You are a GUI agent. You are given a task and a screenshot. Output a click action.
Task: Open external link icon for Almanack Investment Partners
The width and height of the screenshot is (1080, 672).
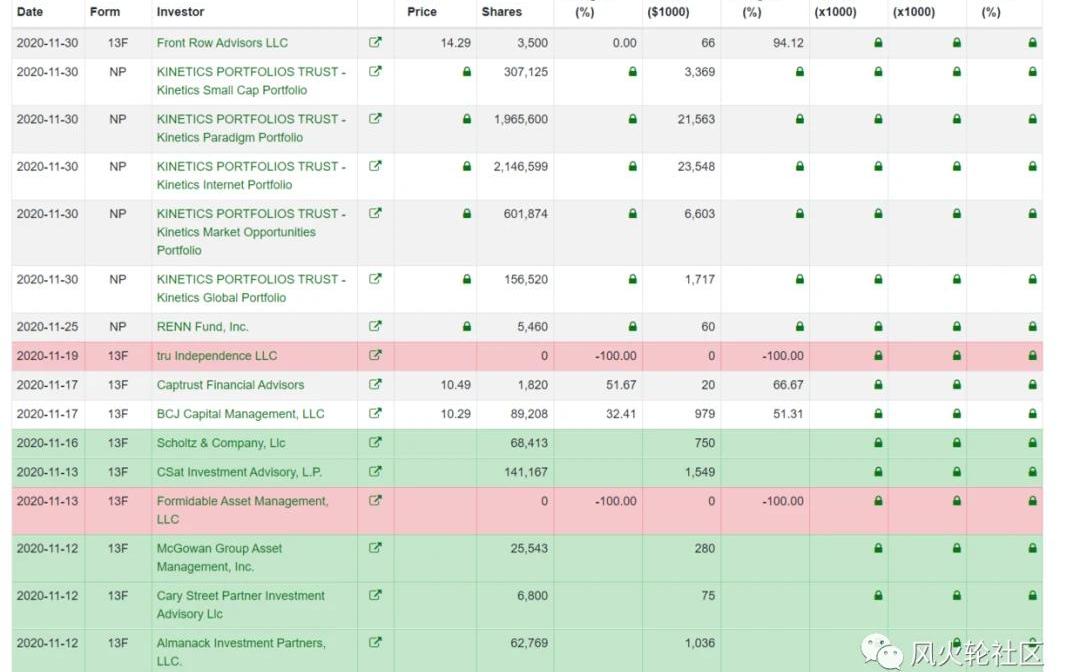coord(375,642)
